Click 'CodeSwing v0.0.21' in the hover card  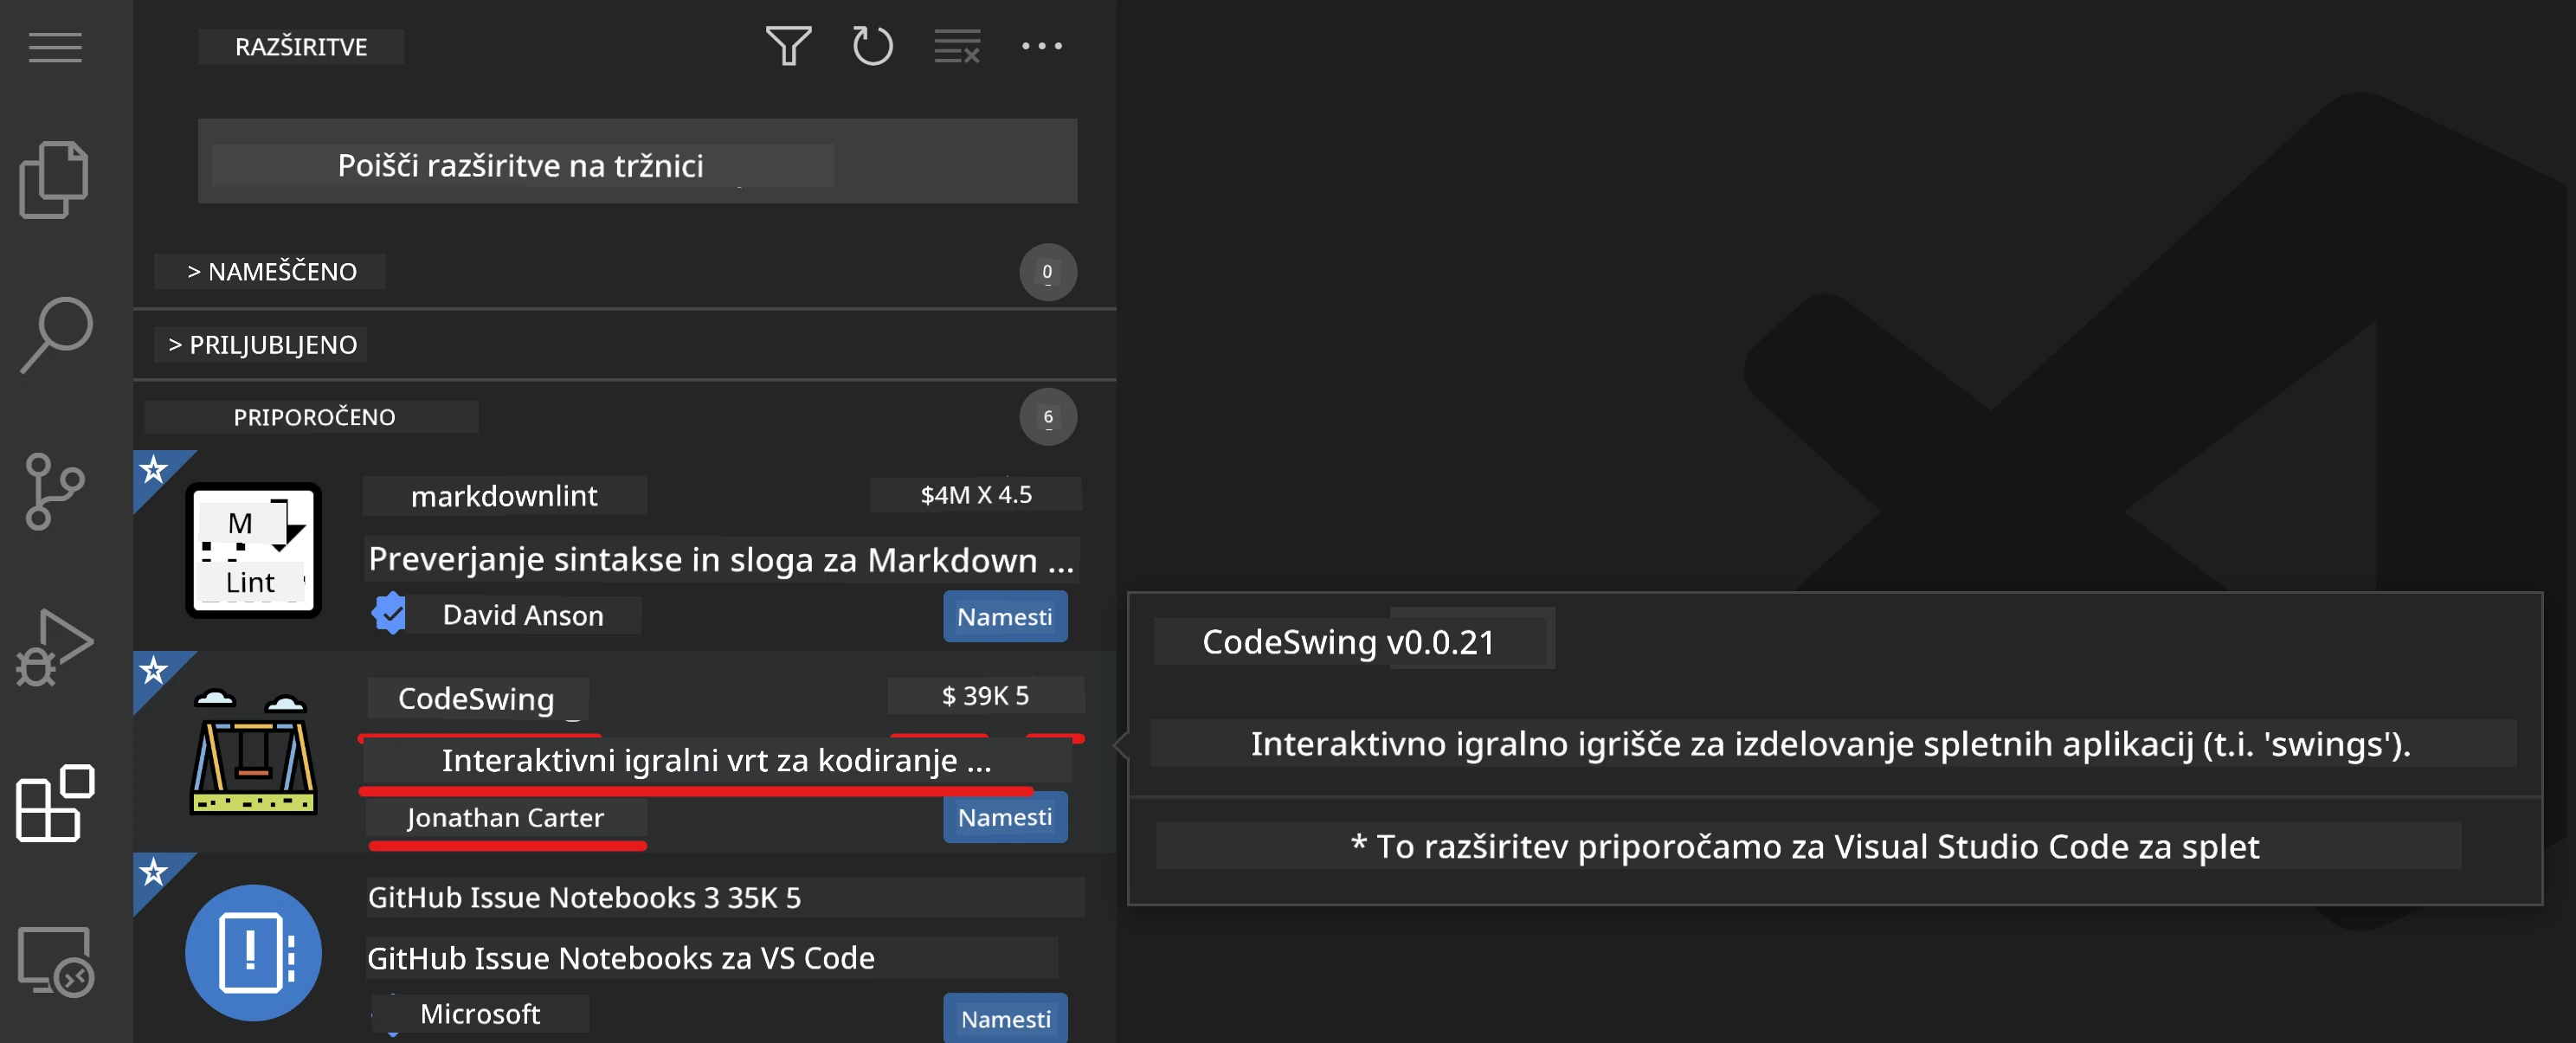coord(1349,641)
